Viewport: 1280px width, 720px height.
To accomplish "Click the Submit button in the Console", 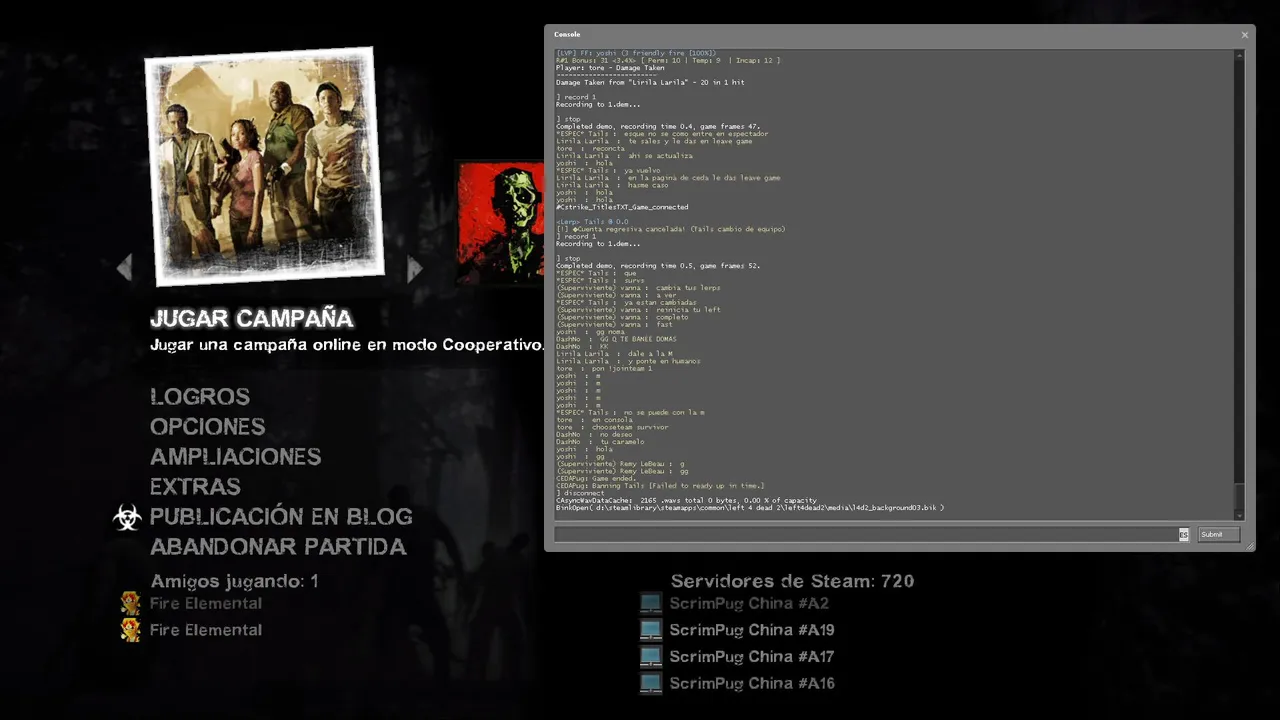I will pos(1218,534).
